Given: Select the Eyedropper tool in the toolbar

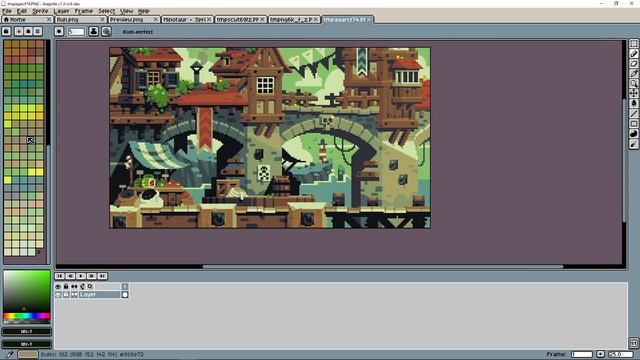Looking at the screenshot, I should click(633, 73).
